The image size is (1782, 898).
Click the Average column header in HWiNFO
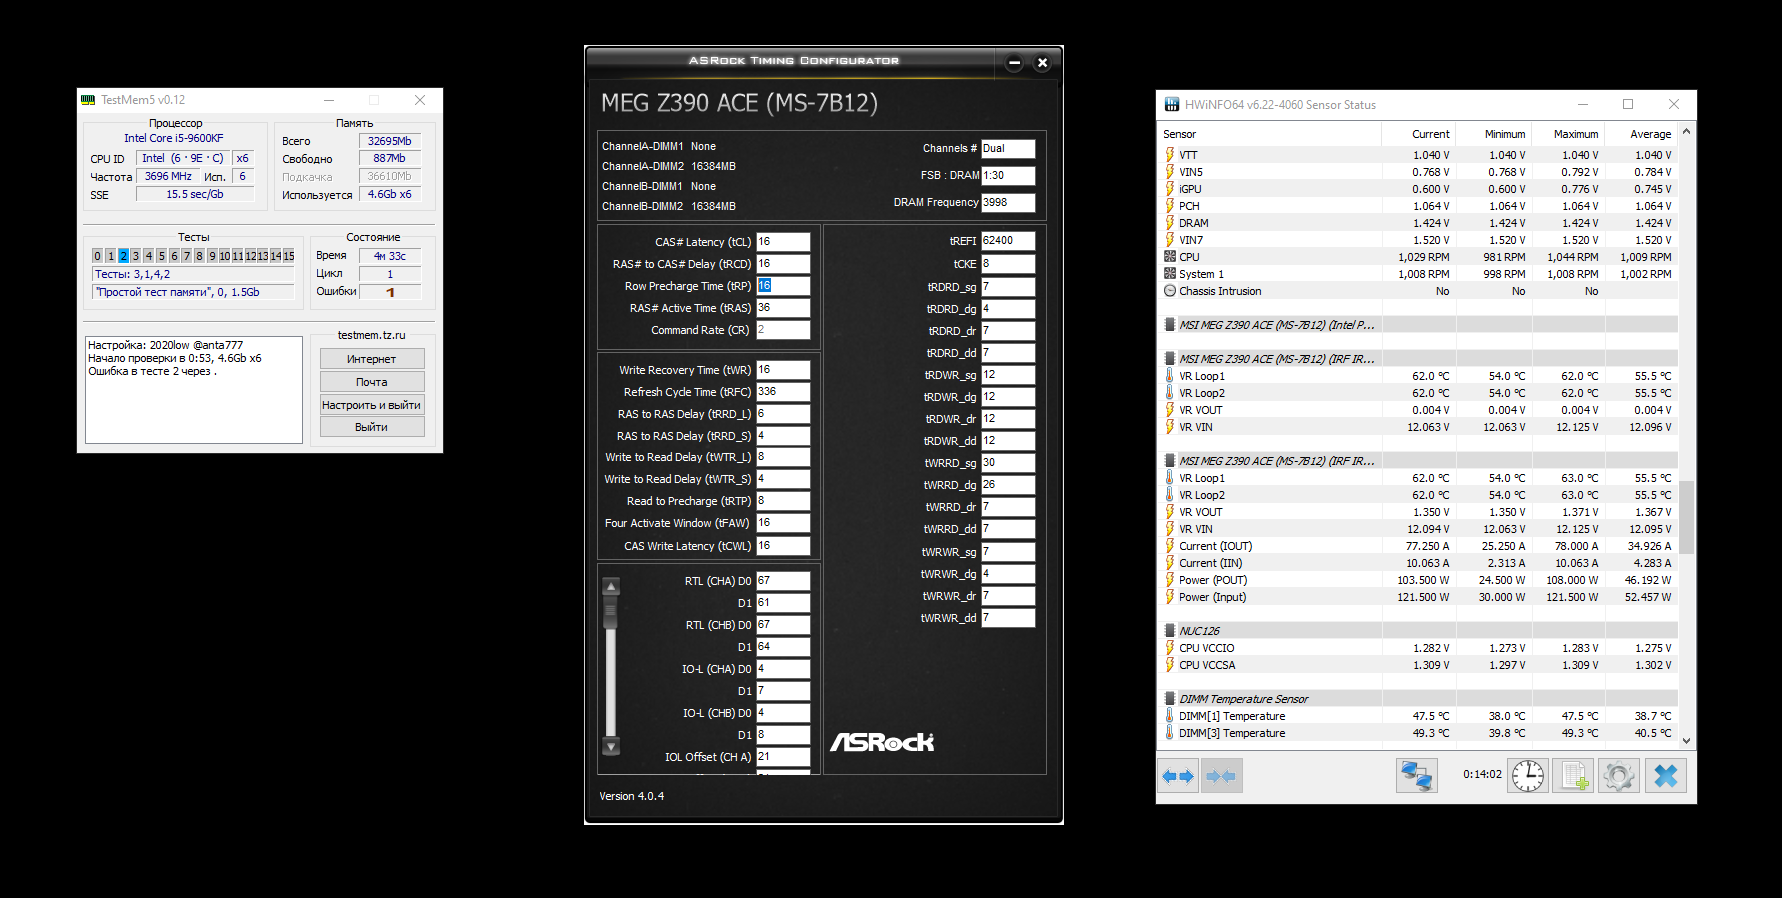pyautogui.click(x=1641, y=134)
